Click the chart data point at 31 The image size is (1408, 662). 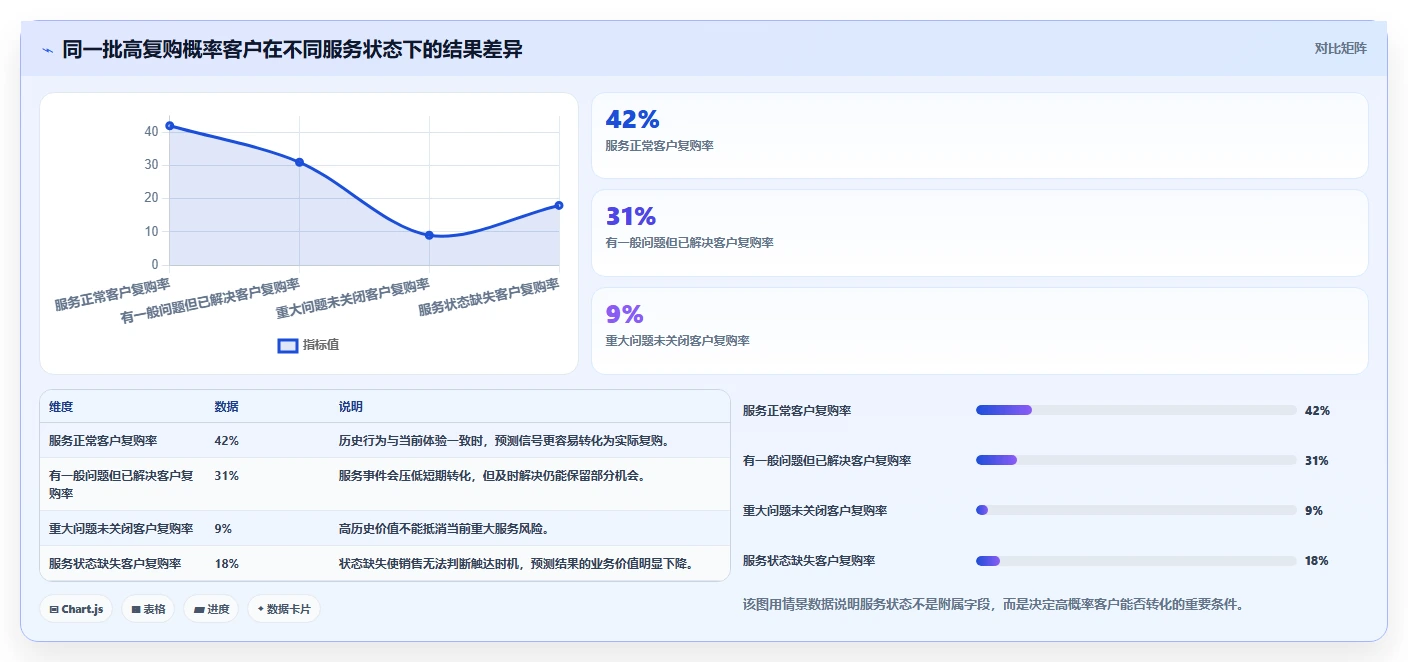click(299, 162)
